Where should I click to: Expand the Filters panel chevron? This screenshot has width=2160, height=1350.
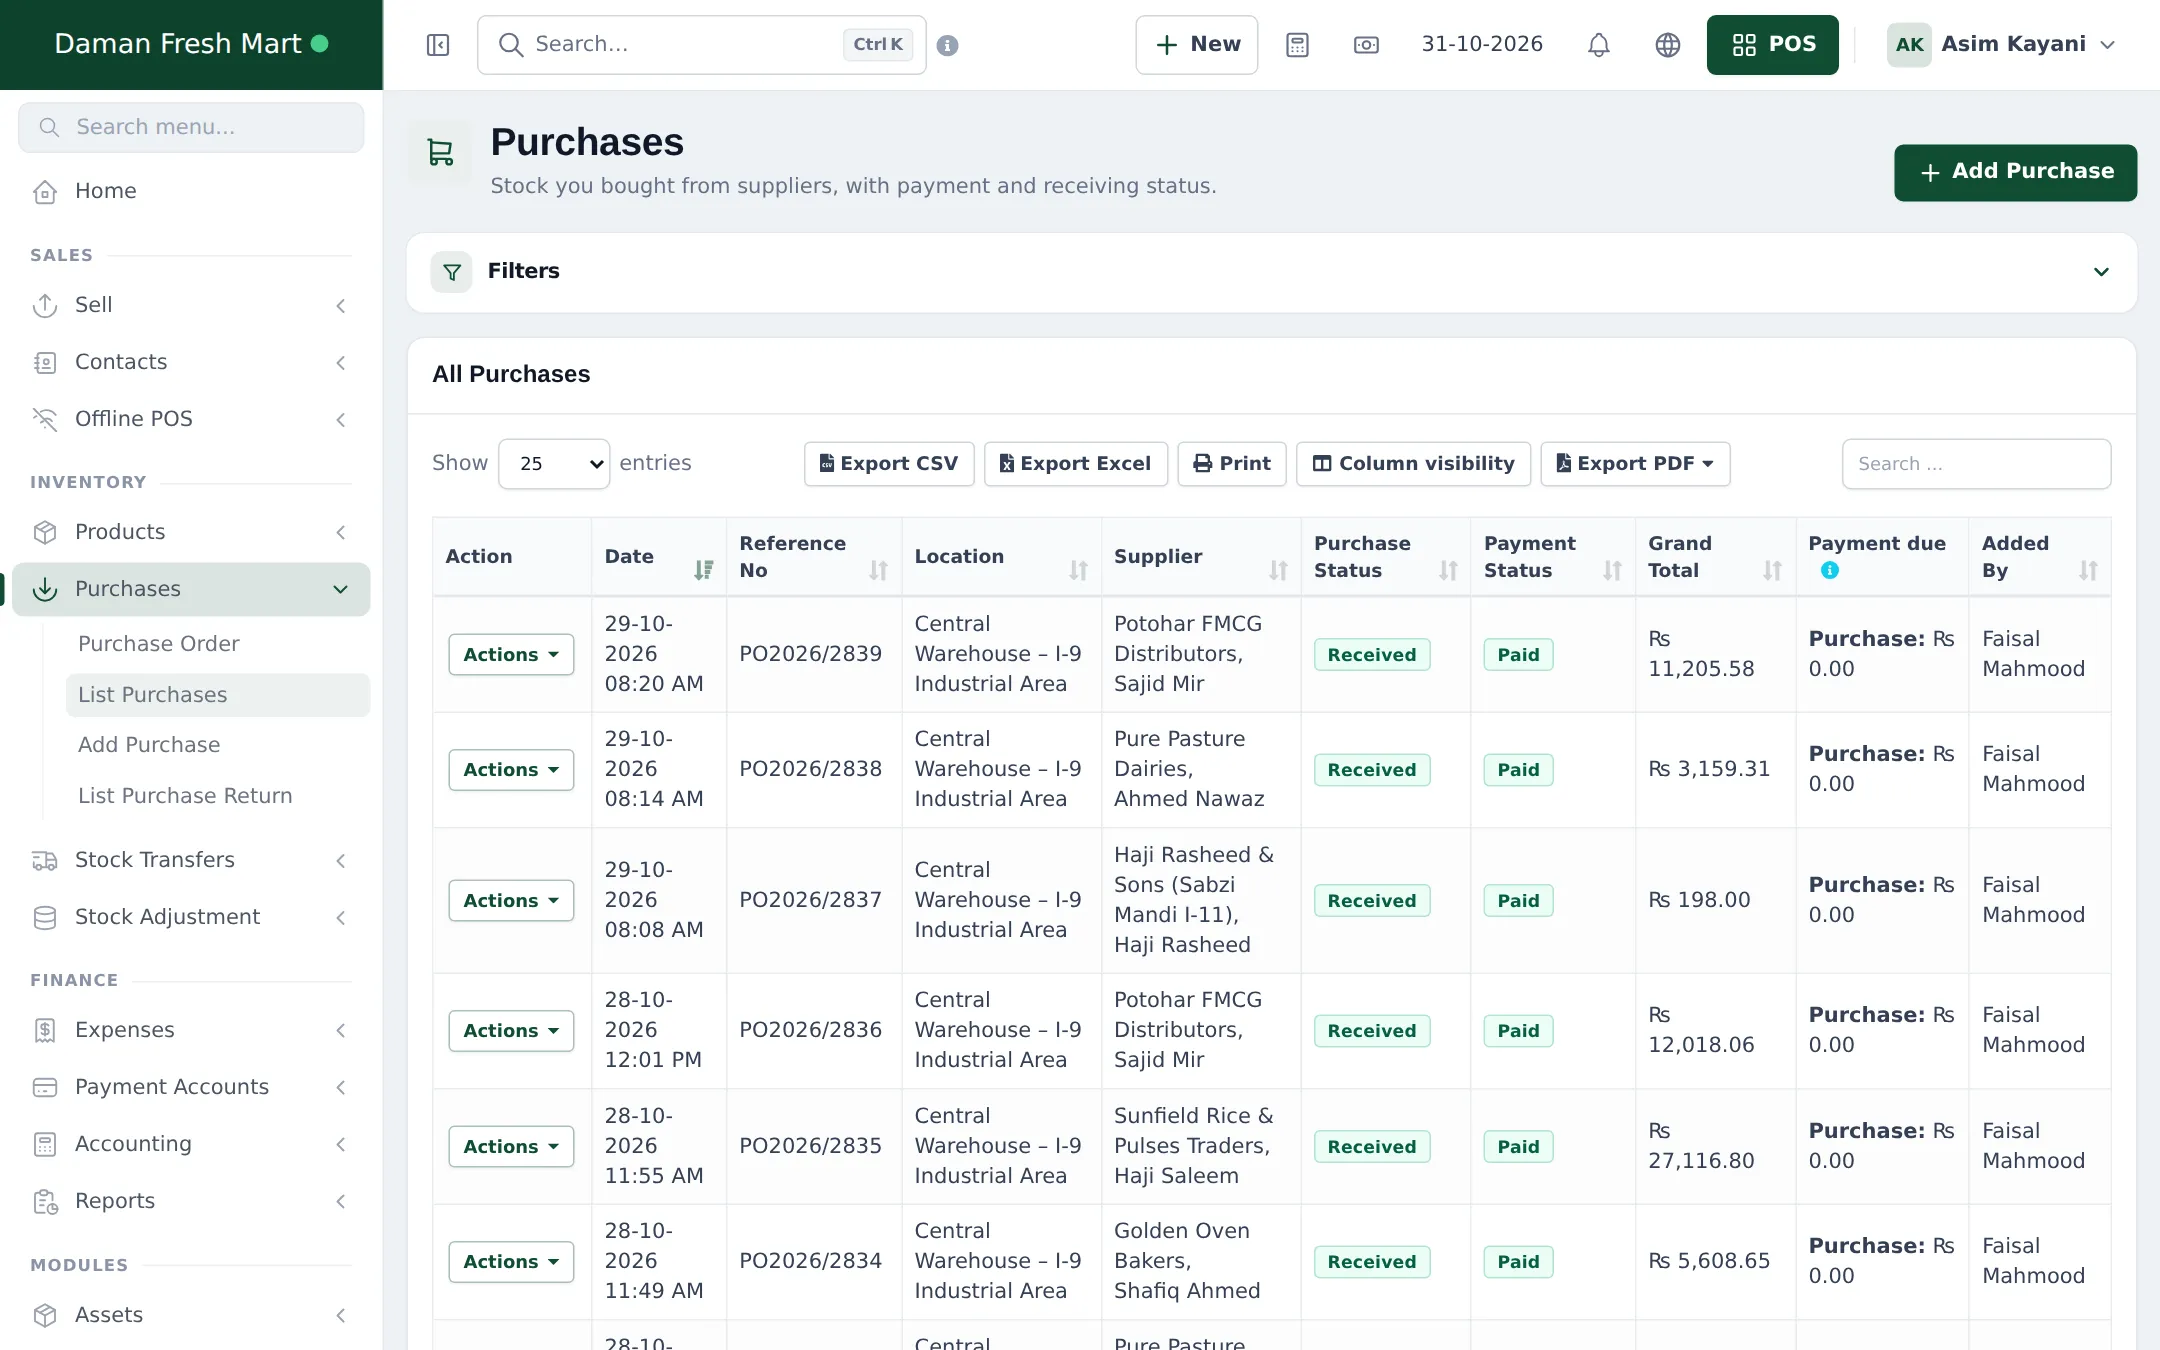(x=2101, y=272)
